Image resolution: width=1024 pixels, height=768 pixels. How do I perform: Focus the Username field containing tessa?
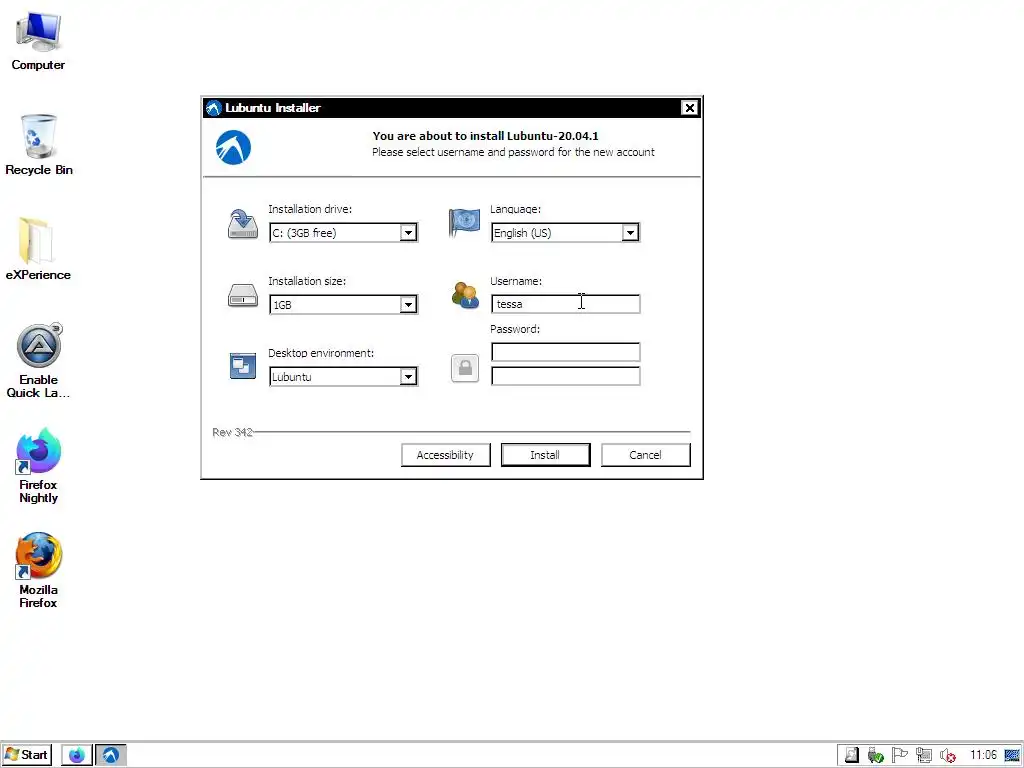(x=566, y=304)
